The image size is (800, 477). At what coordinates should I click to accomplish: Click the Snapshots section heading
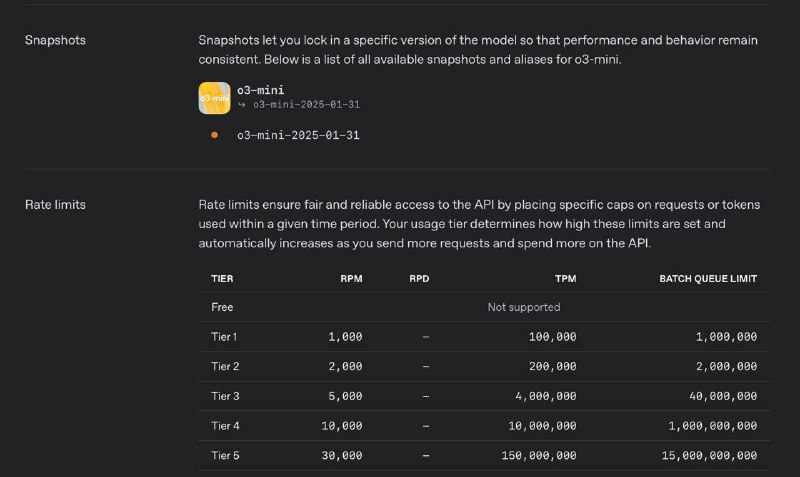pos(55,40)
